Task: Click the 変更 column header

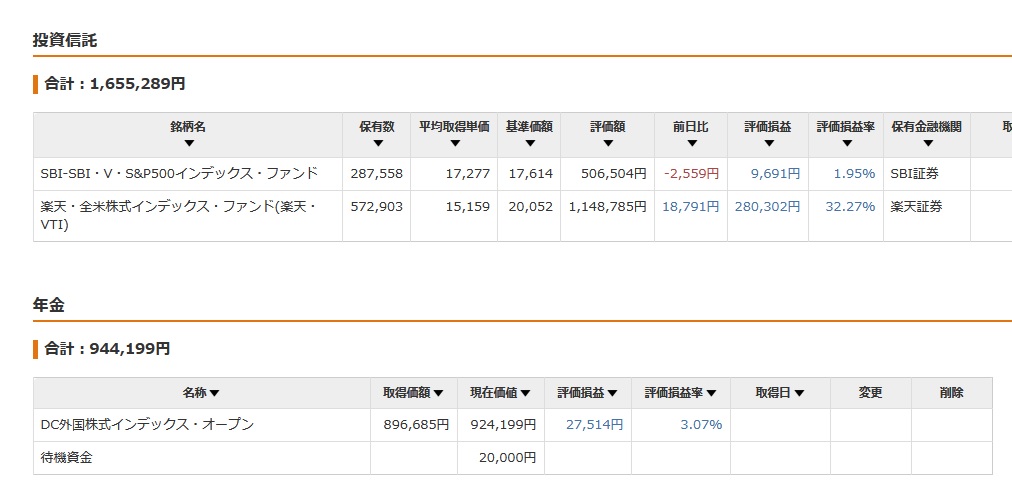Action: 871,393
